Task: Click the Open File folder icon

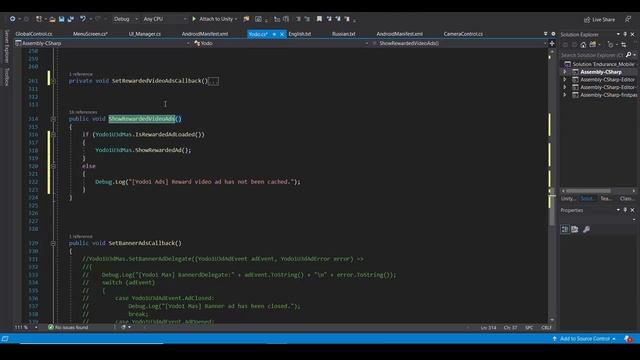Action: coord(52,19)
